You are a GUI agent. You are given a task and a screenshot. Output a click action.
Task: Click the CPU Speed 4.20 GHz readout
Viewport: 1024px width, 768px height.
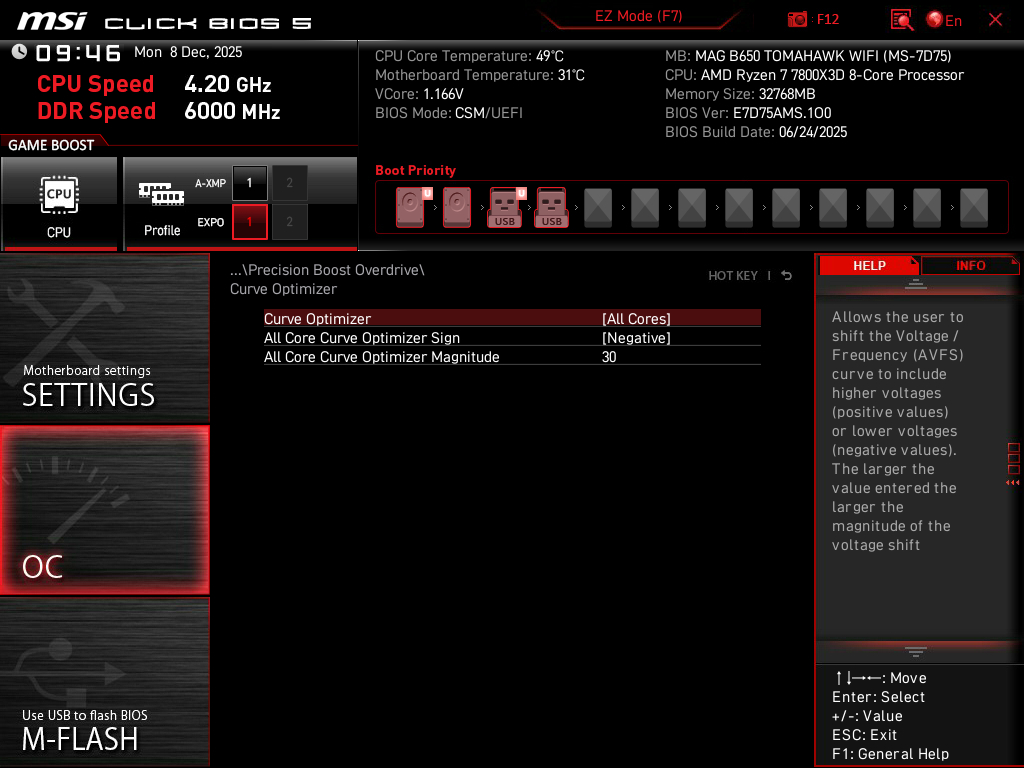coord(153,84)
